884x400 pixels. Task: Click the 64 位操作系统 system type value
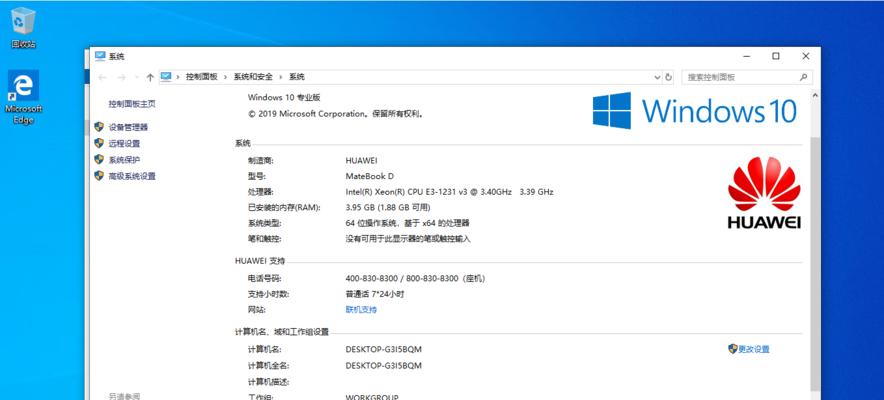(408, 224)
